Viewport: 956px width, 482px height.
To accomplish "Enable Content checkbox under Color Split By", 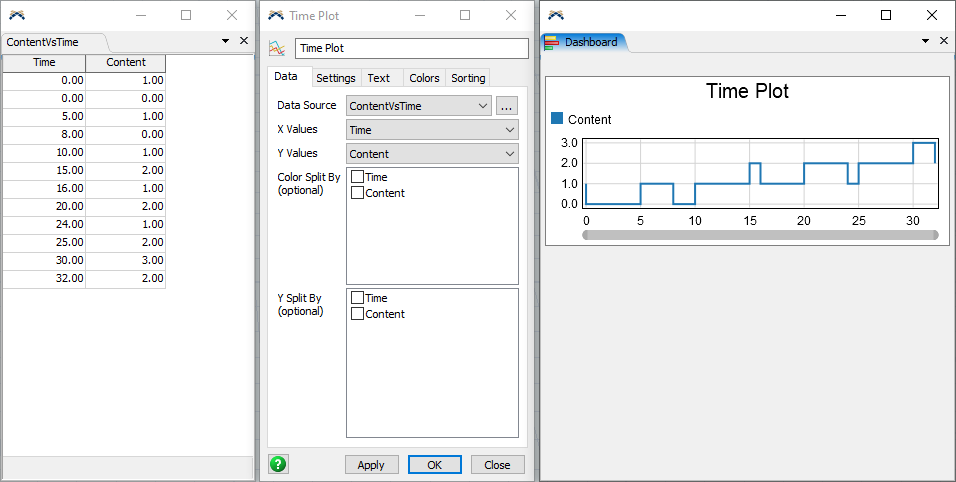I will tap(357, 193).
